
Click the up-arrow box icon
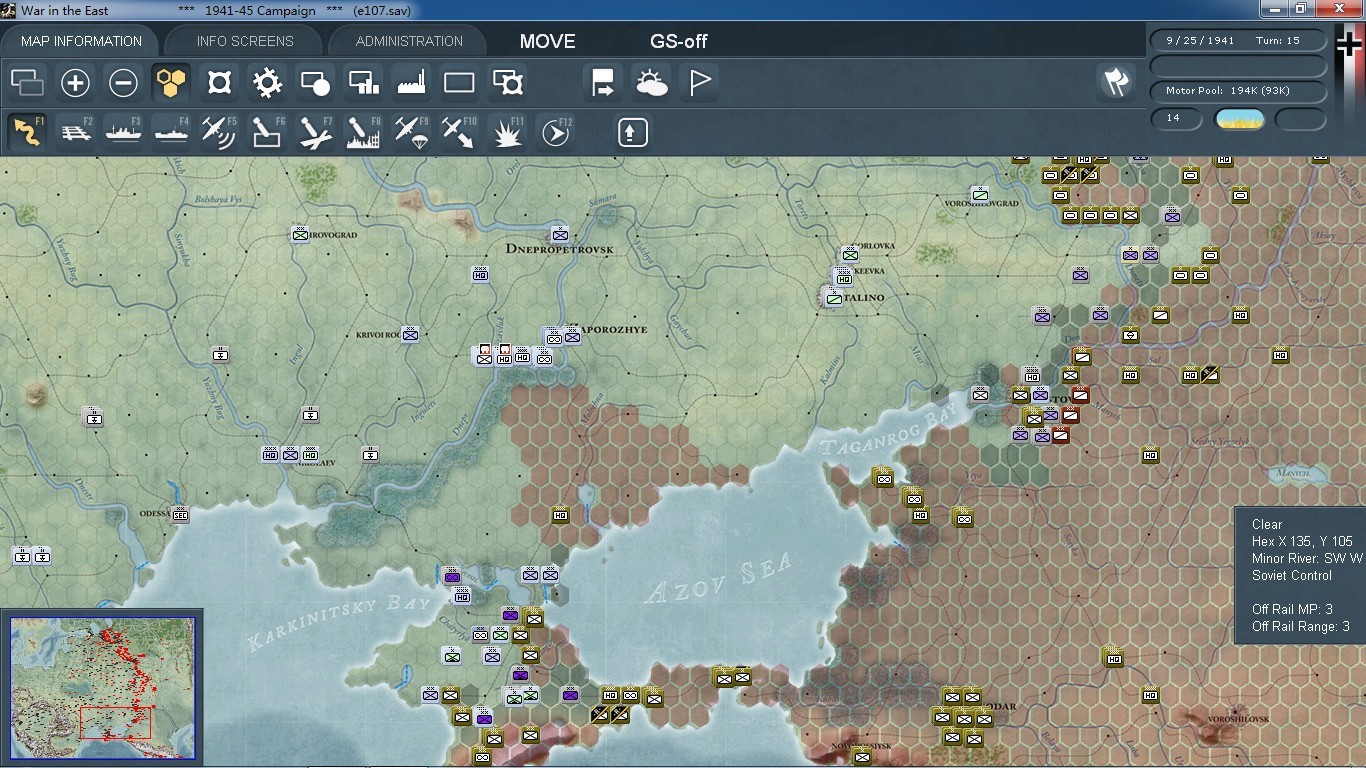[632, 132]
